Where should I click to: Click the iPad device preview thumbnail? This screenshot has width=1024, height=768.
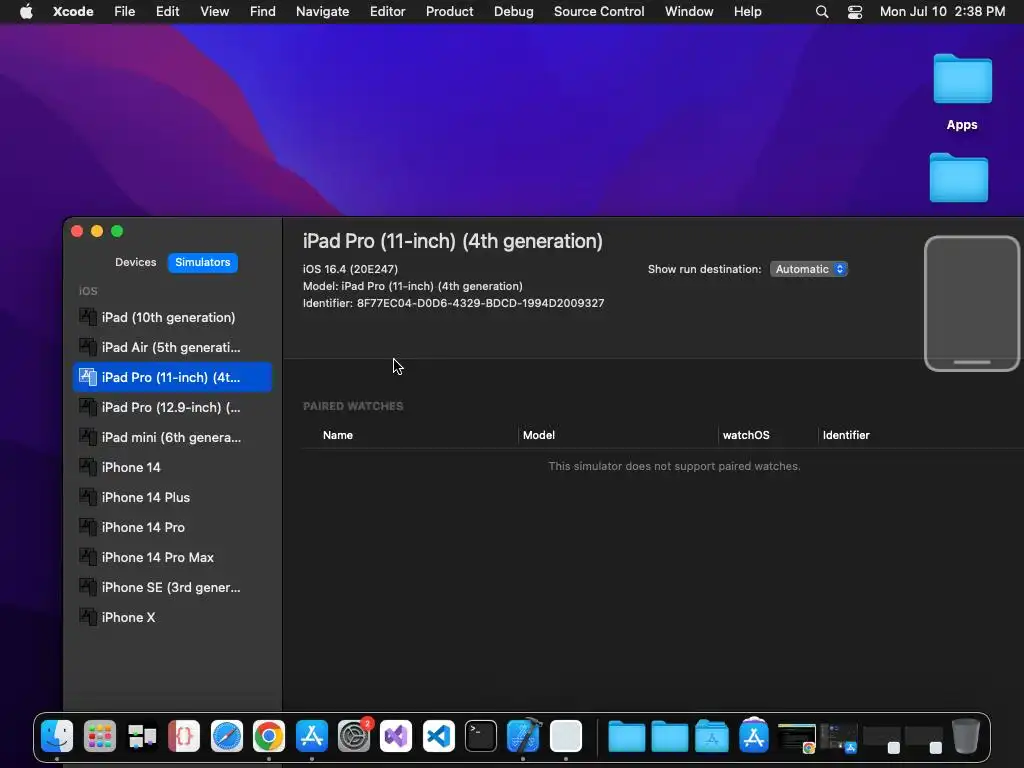972,304
